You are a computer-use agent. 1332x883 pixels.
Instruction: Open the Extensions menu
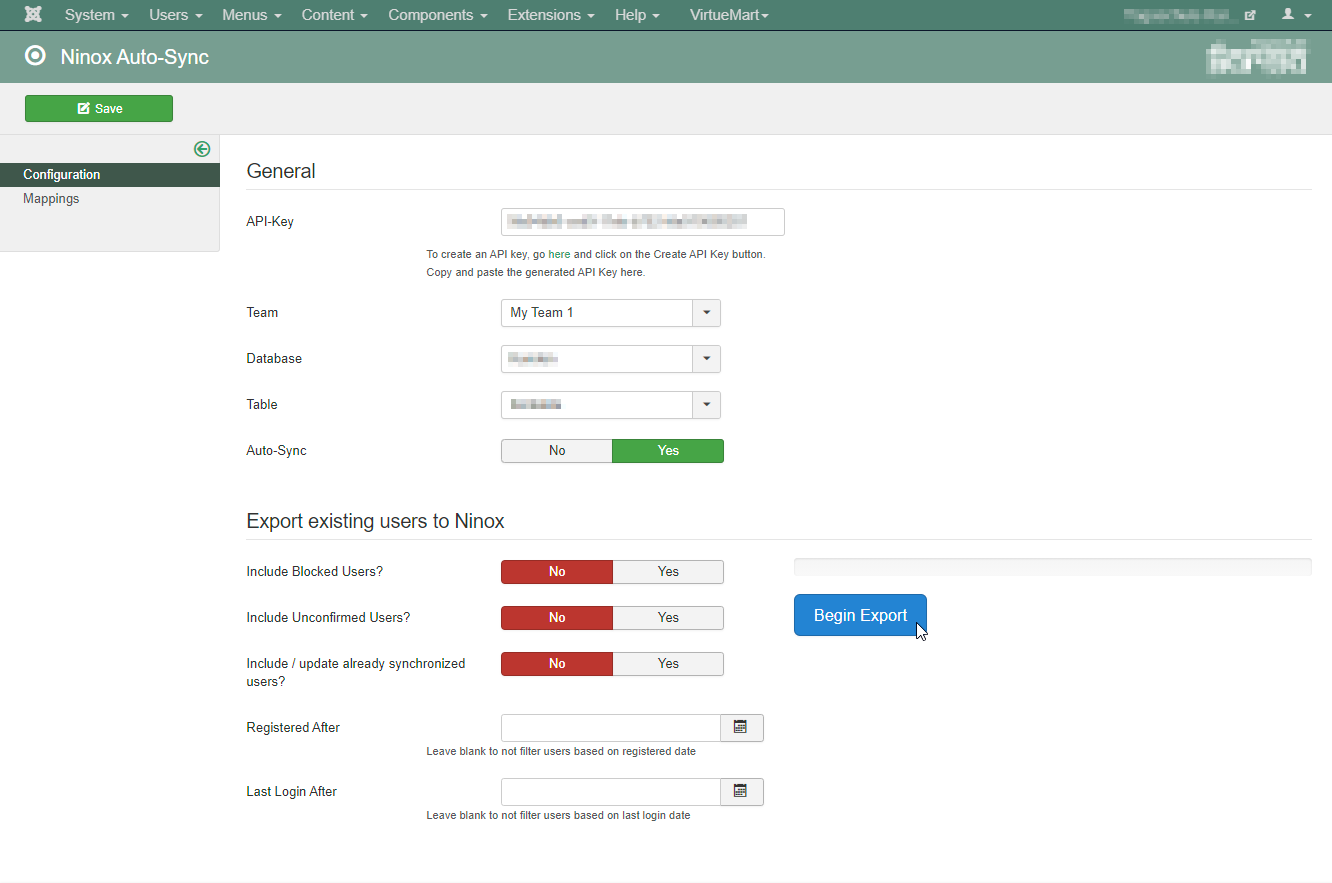click(x=551, y=15)
